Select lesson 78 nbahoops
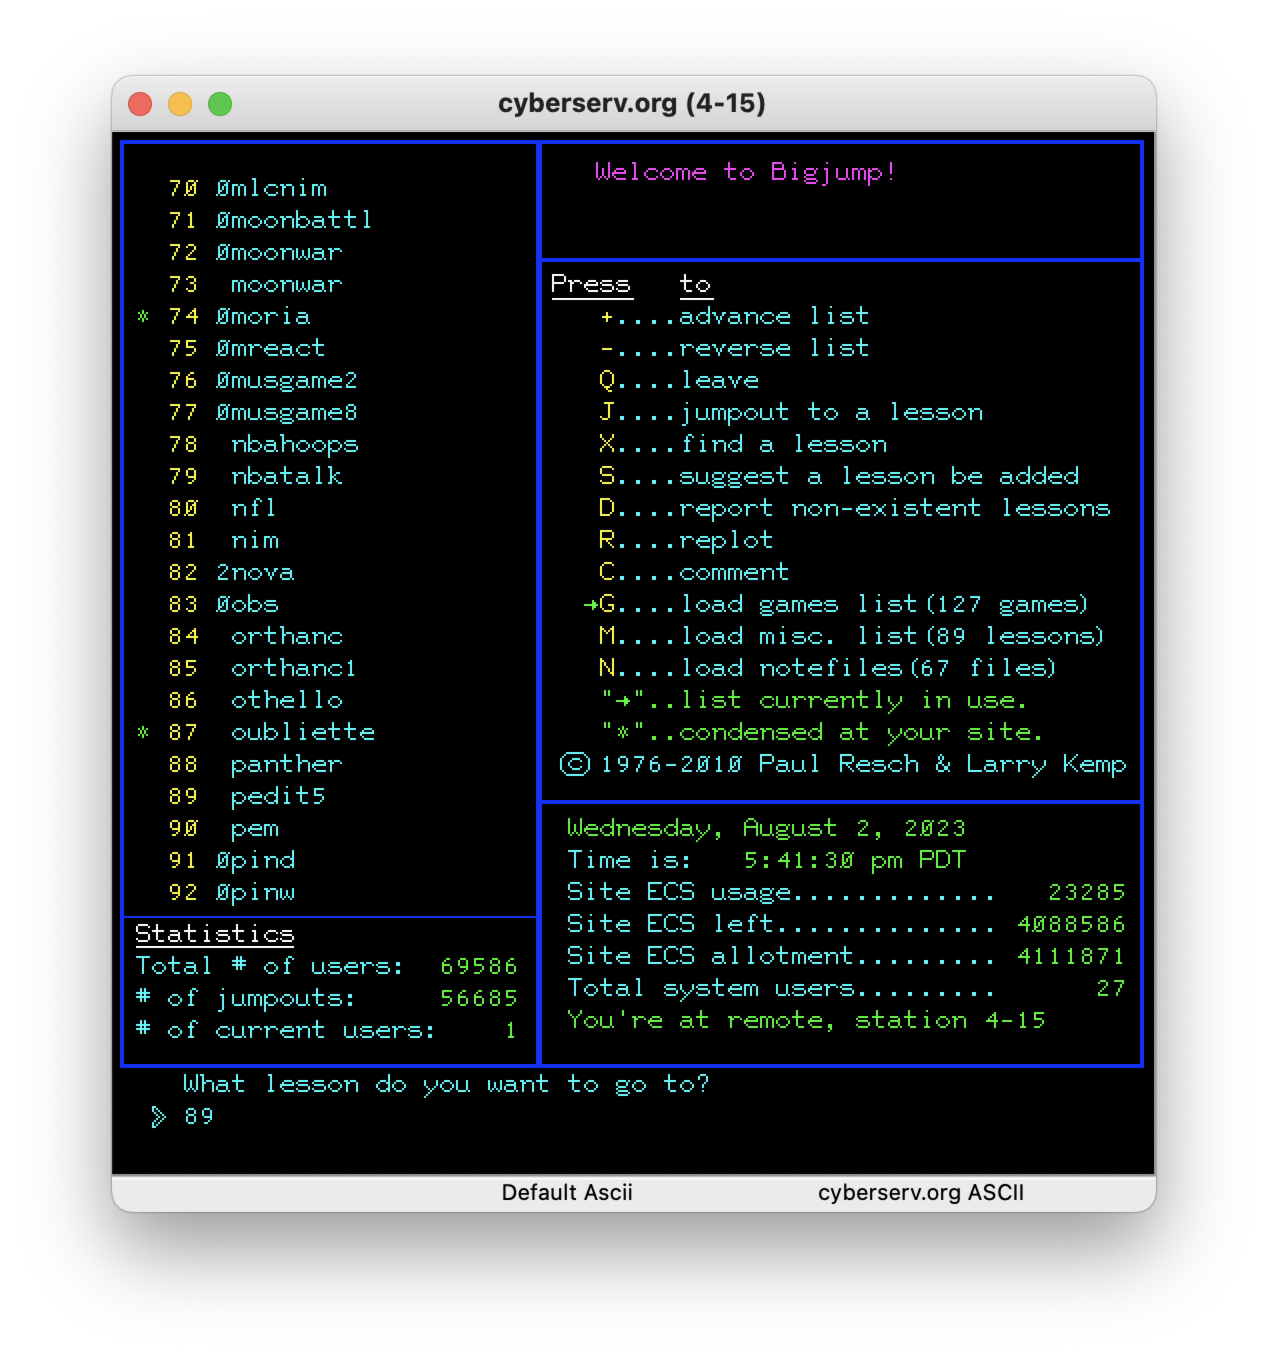This screenshot has height=1360, width=1268. point(264,444)
